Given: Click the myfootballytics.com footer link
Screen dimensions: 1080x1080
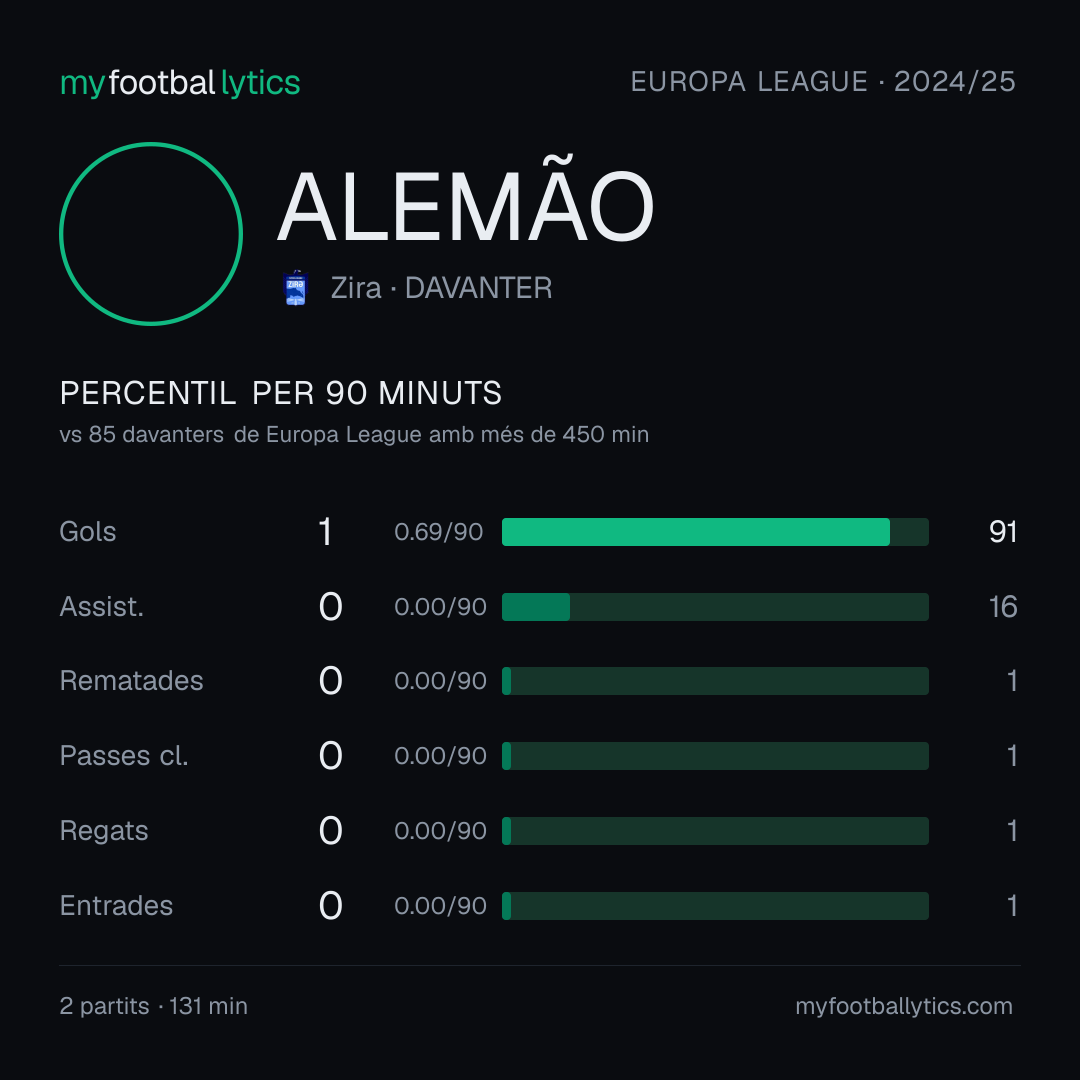Looking at the screenshot, I should pos(904,1006).
